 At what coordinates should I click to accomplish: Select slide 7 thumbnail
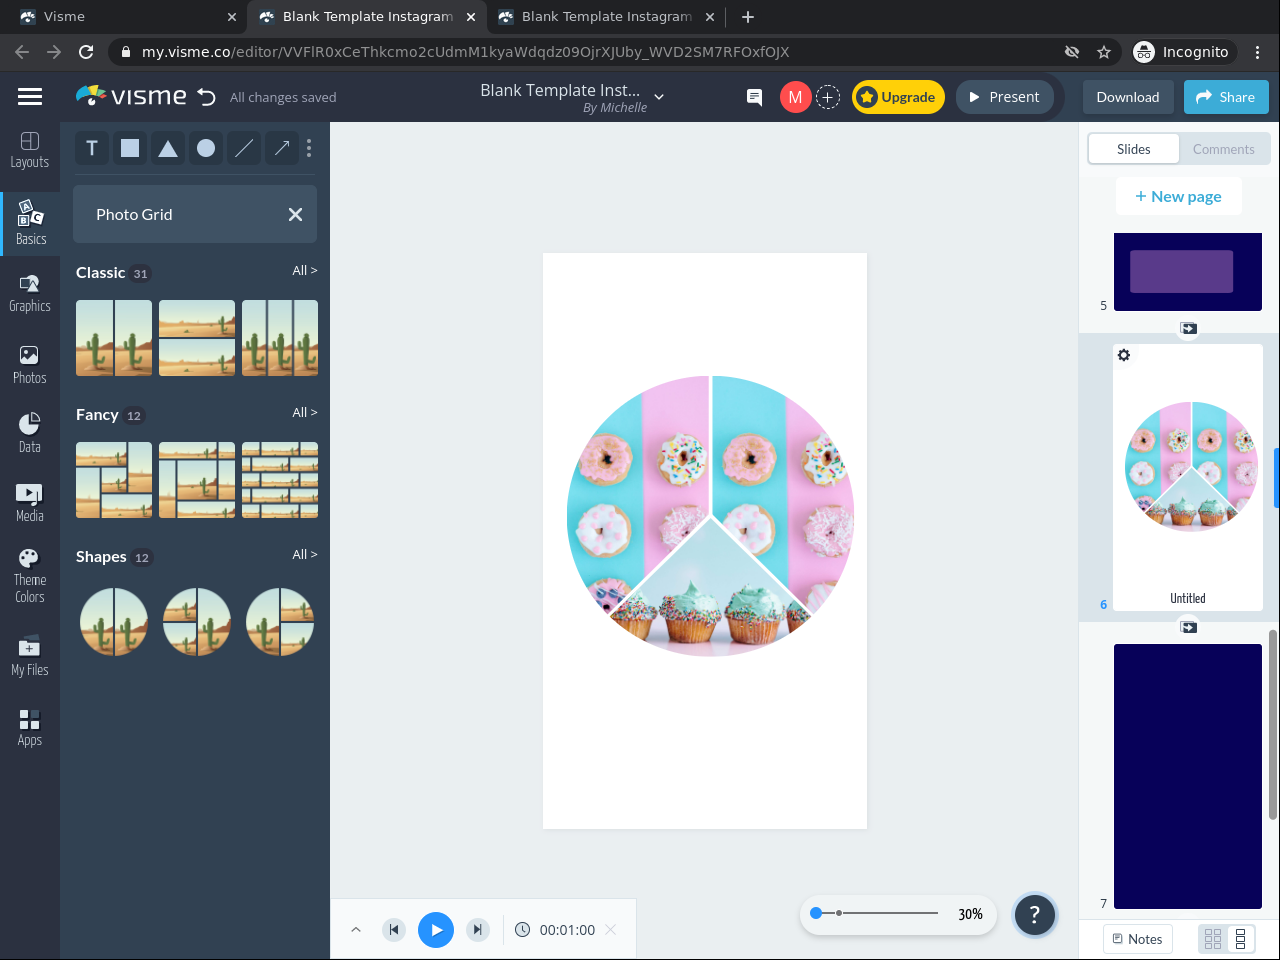1188,776
